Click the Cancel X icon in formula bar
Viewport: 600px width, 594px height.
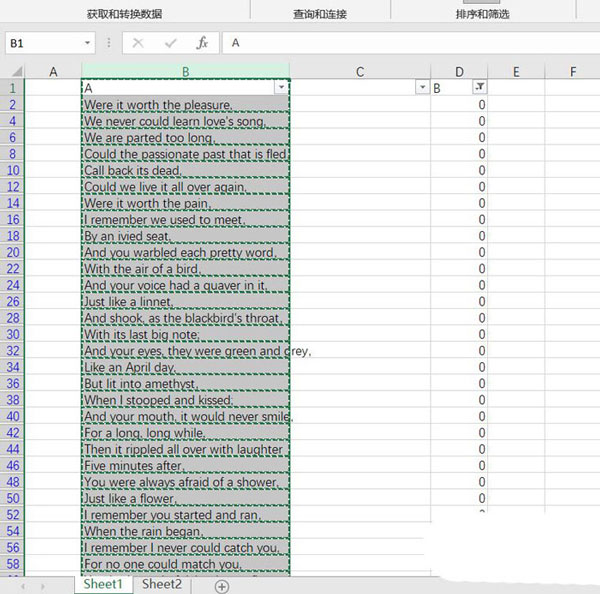(138, 43)
